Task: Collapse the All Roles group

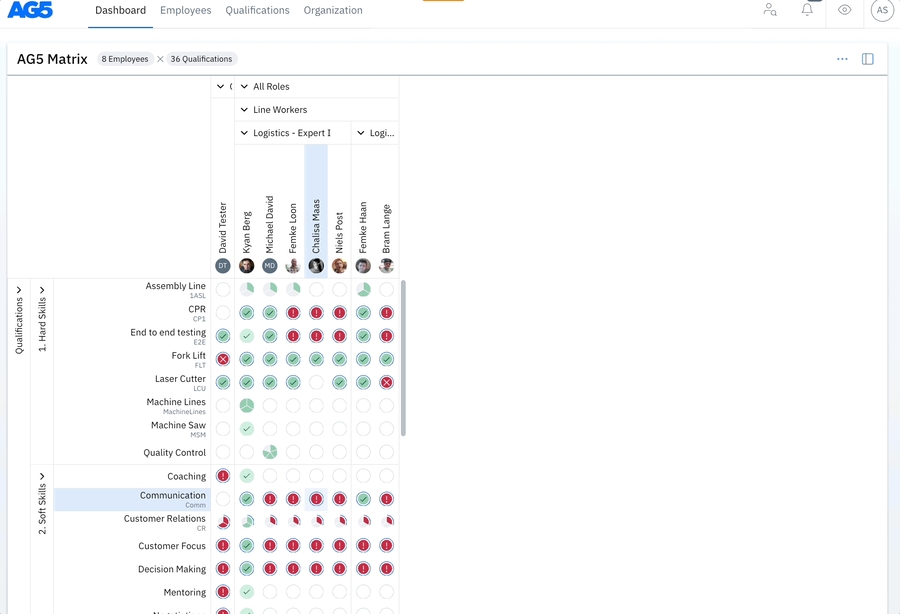Action: [244, 87]
